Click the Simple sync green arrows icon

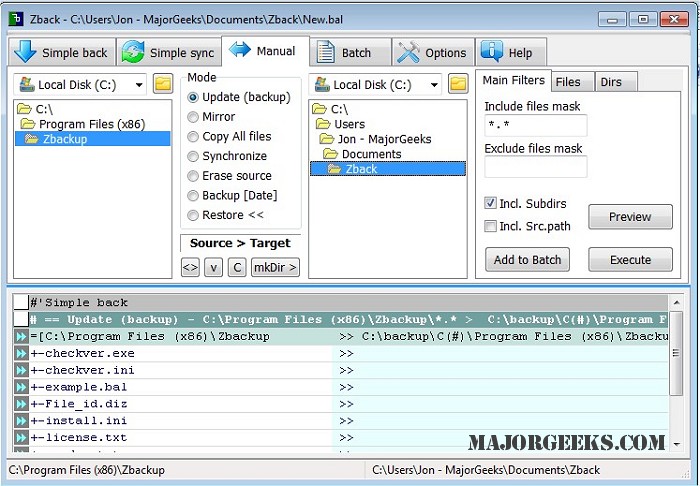pyautogui.click(x=133, y=52)
